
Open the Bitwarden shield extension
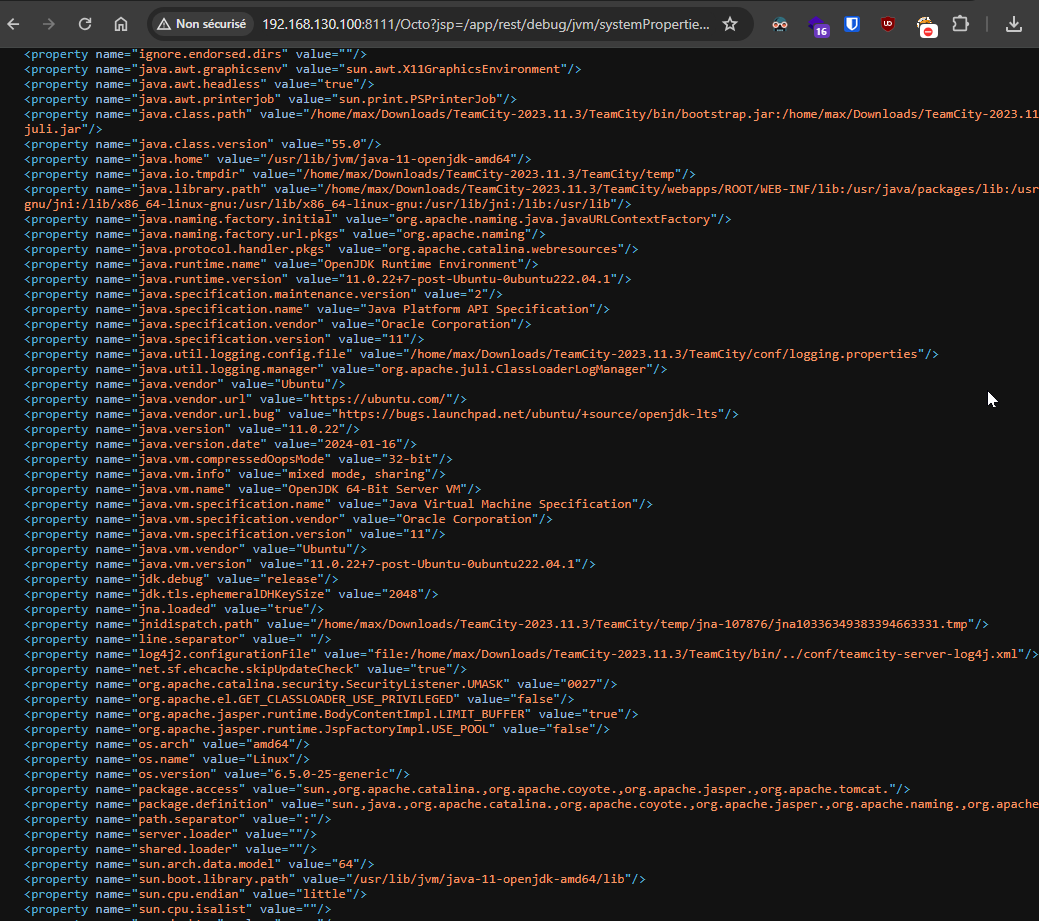[852, 25]
